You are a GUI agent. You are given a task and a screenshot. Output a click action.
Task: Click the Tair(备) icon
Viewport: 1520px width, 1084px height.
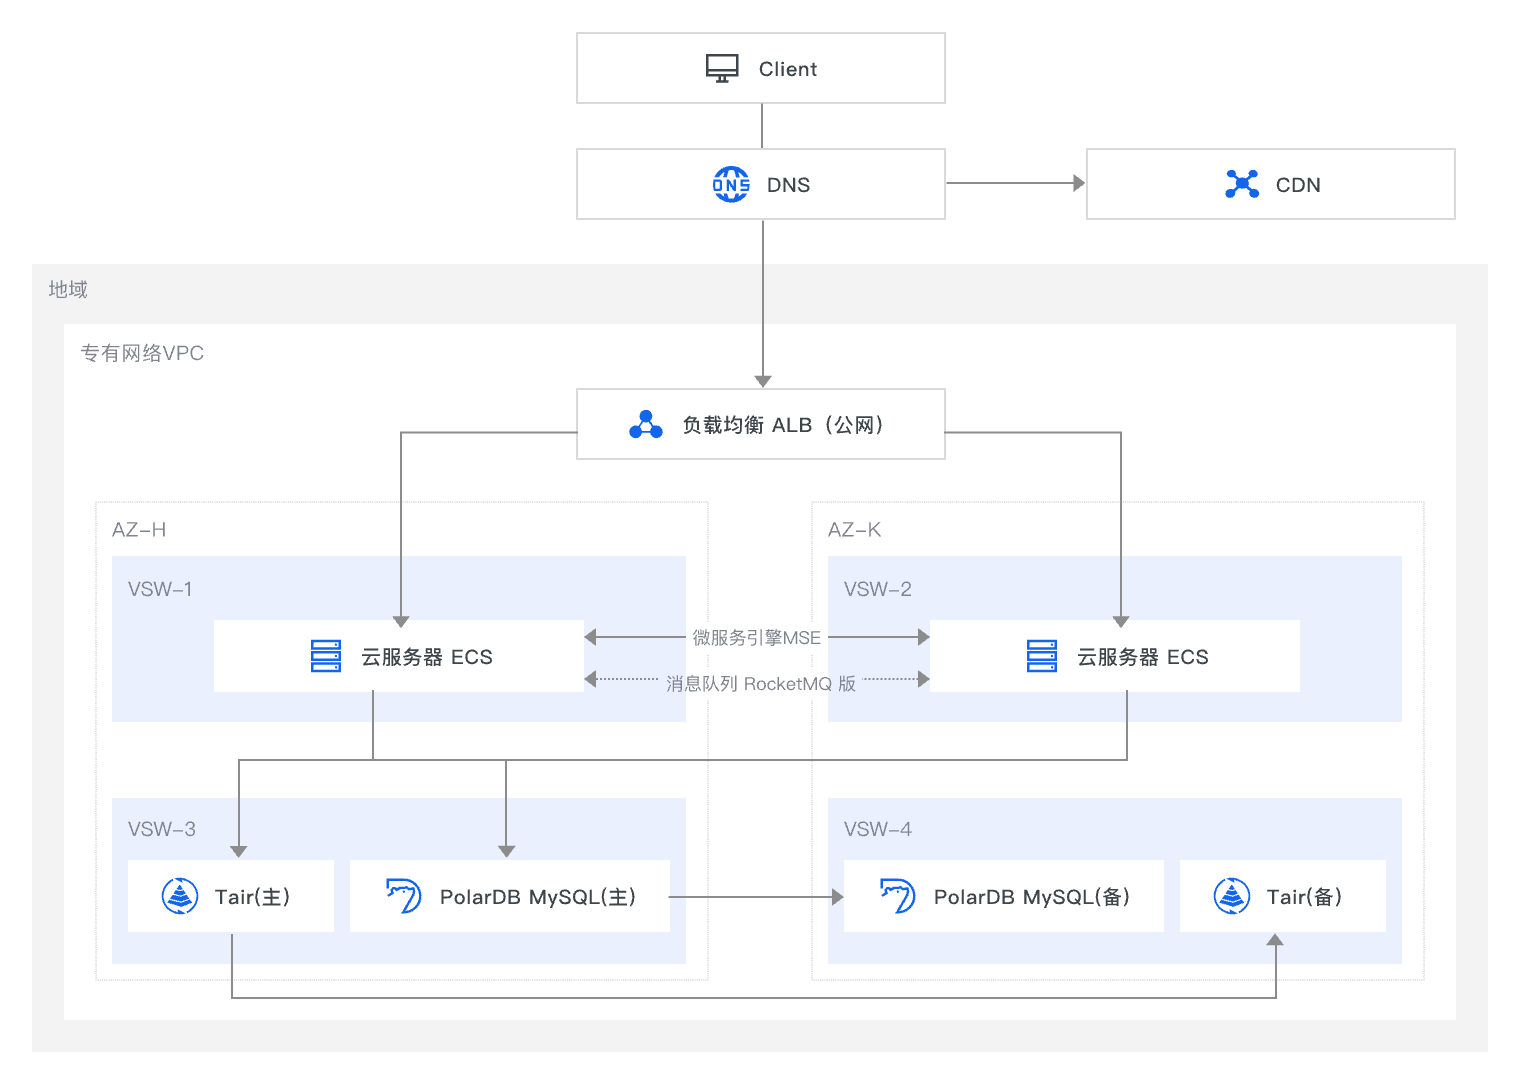[1232, 896]
